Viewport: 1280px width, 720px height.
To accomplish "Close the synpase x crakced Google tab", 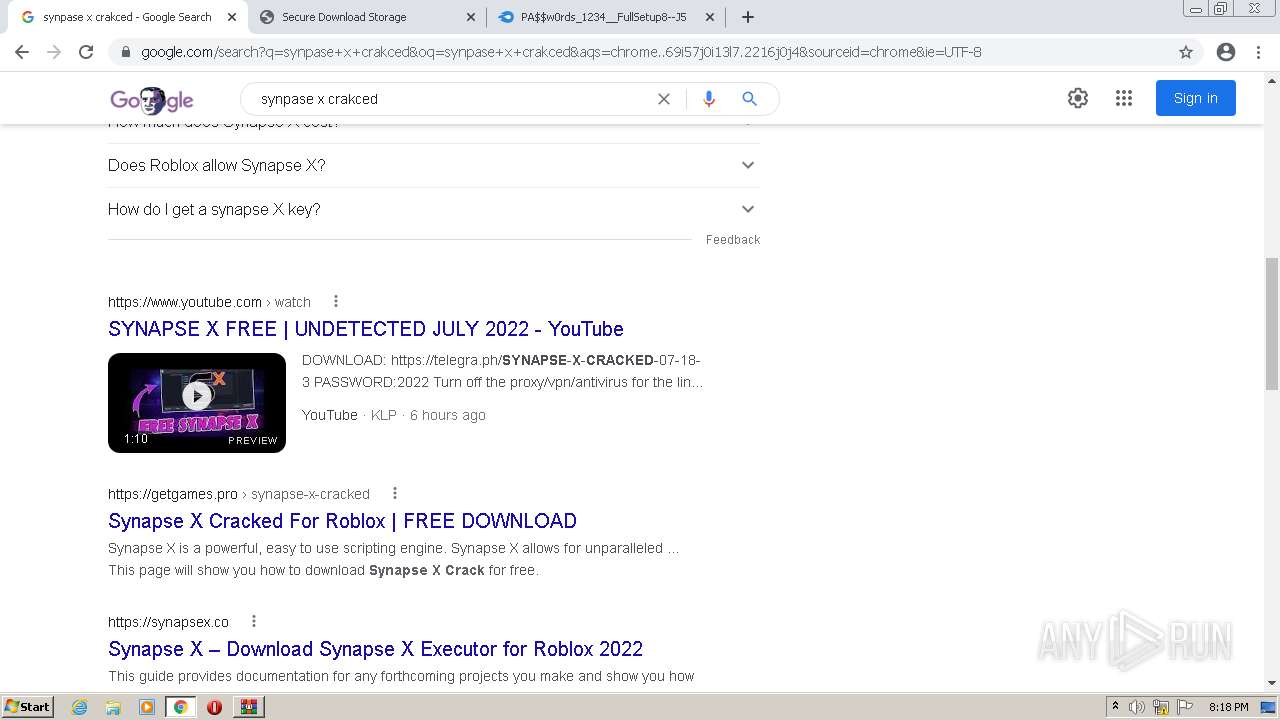I will (232, 17).
